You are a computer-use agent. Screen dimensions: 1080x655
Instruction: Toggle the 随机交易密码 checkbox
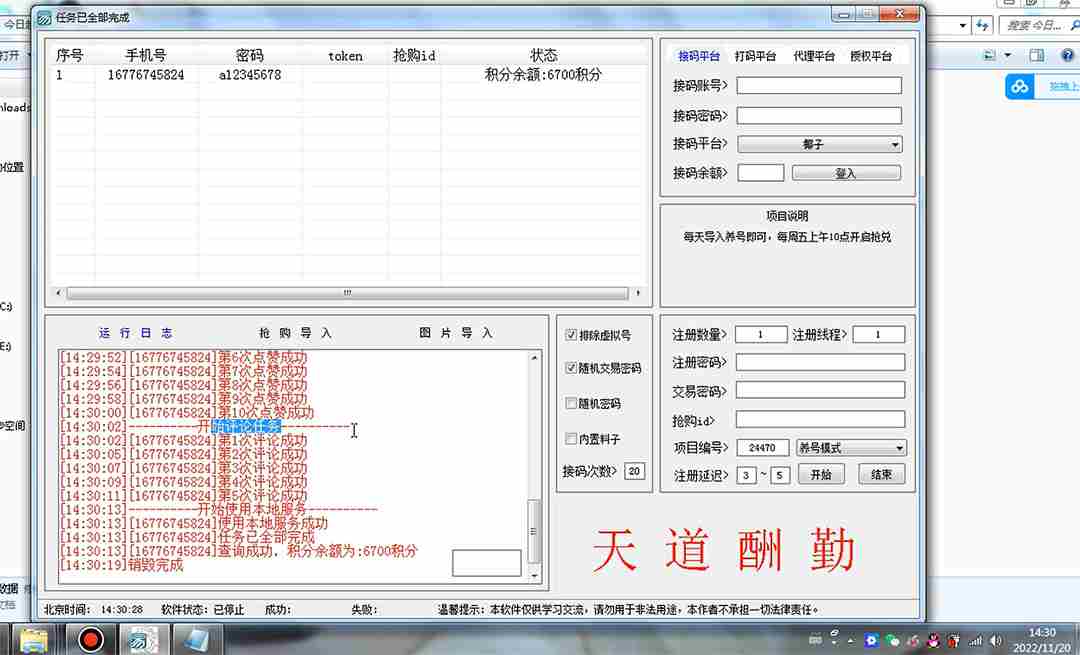pyautogui.click(x=571, y=368)
